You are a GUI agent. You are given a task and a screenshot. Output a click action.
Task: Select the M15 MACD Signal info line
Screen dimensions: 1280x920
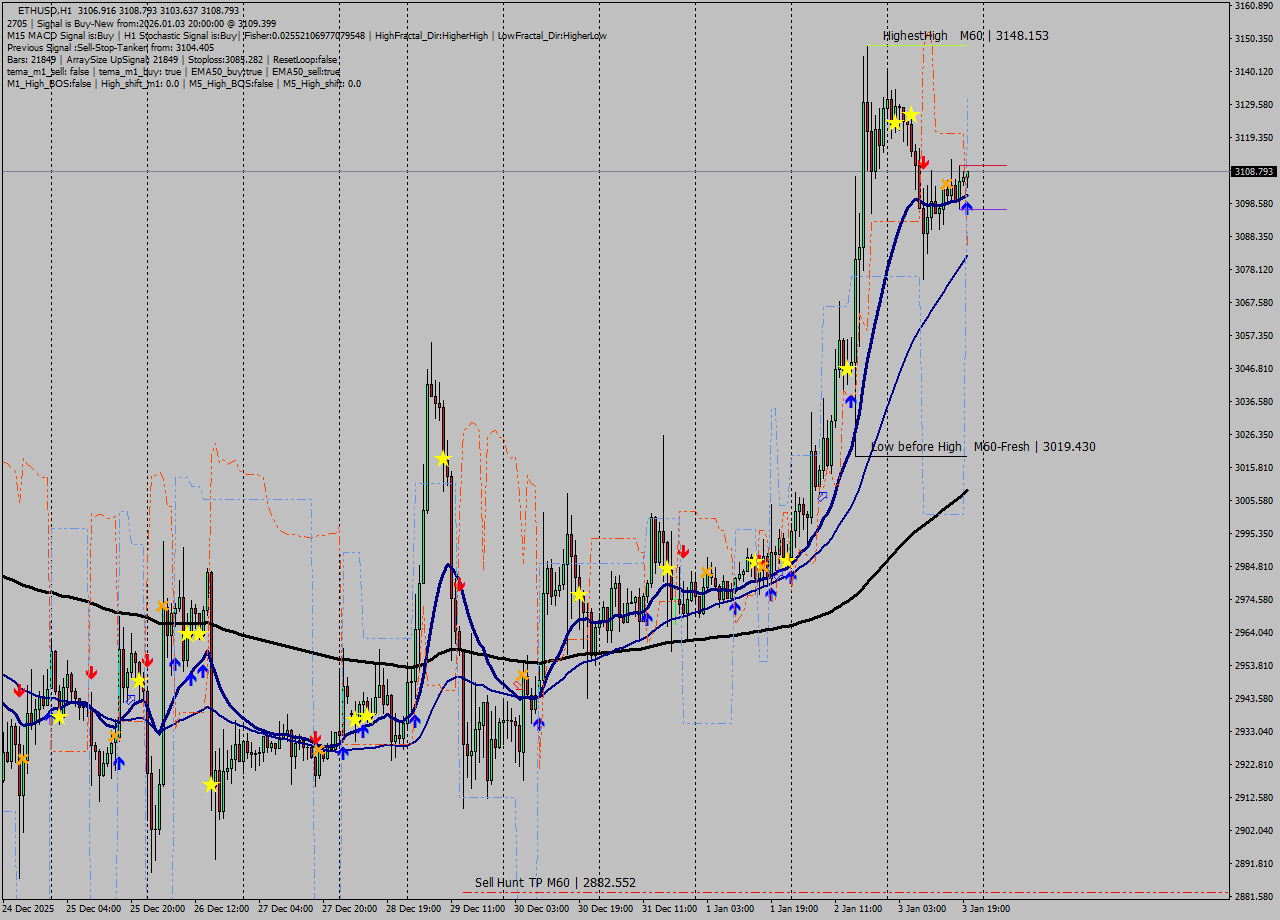click(x=60, y=35)
